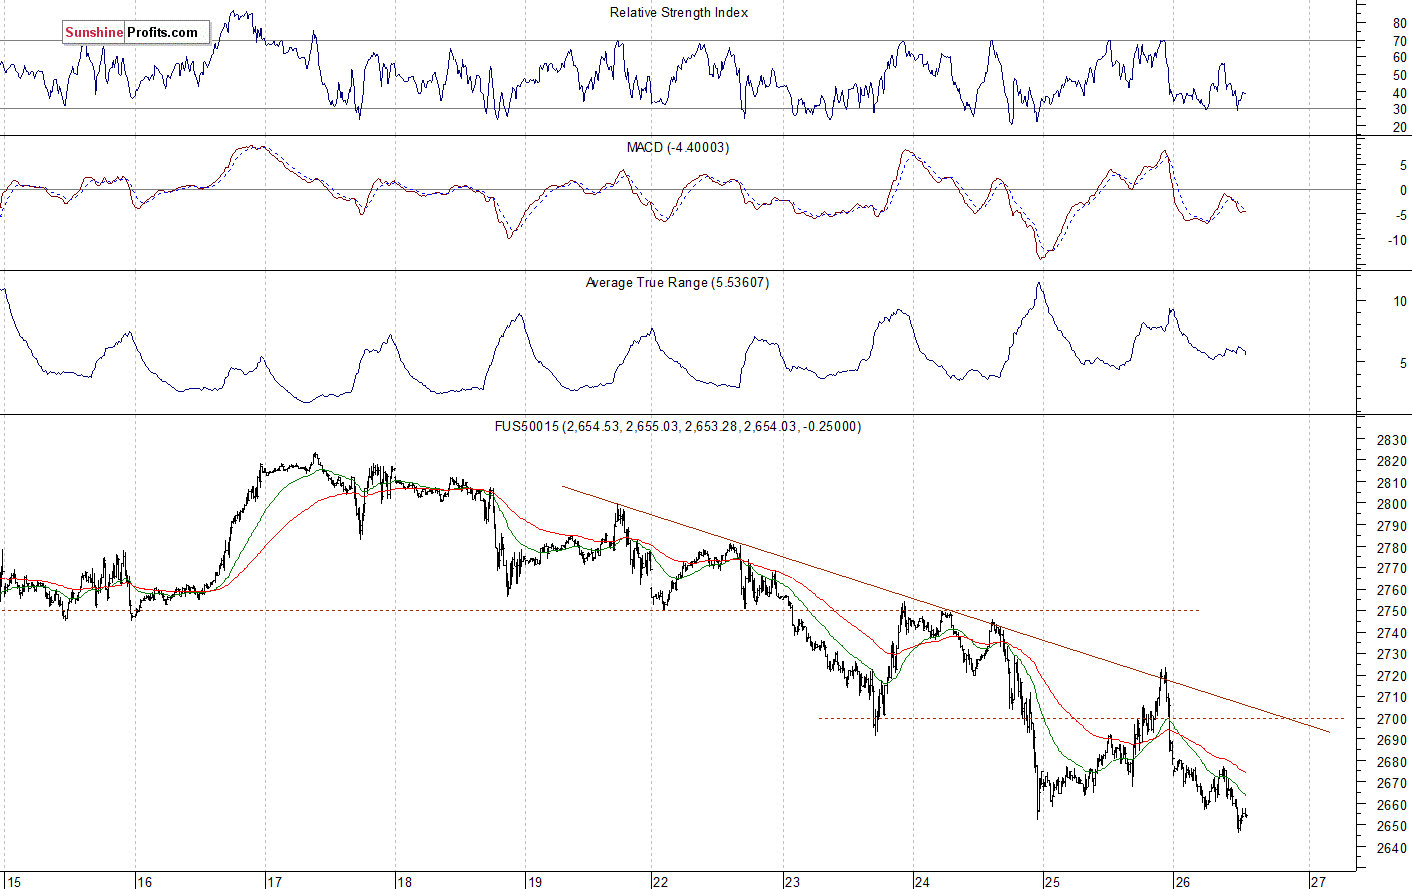Select the MACD axis value 5
The image size is (1412, 889).
[x=1404, y=166]
